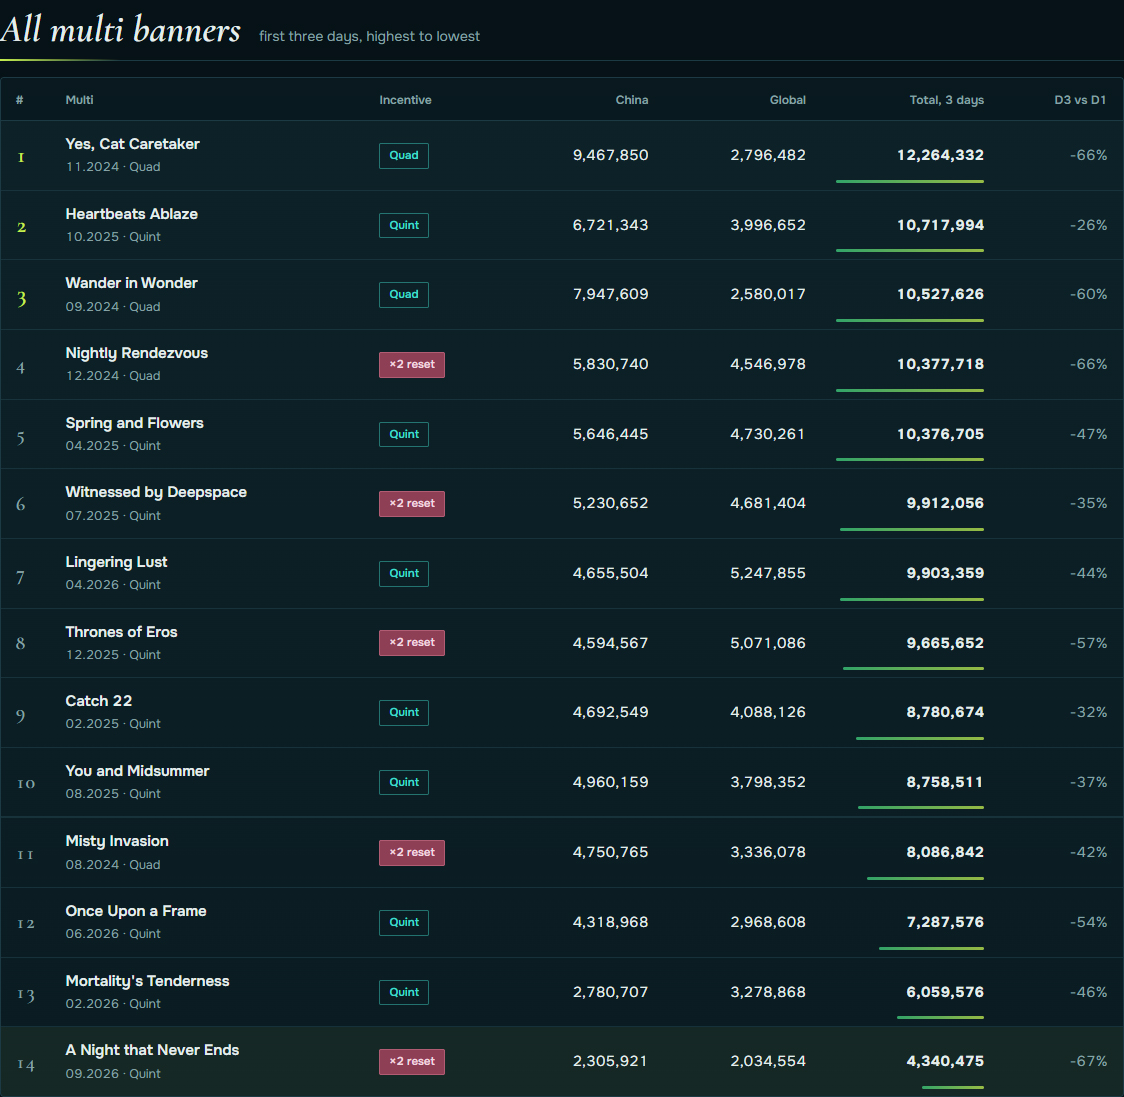
Task: Select the "Global" column header
Action: point(787,100)
